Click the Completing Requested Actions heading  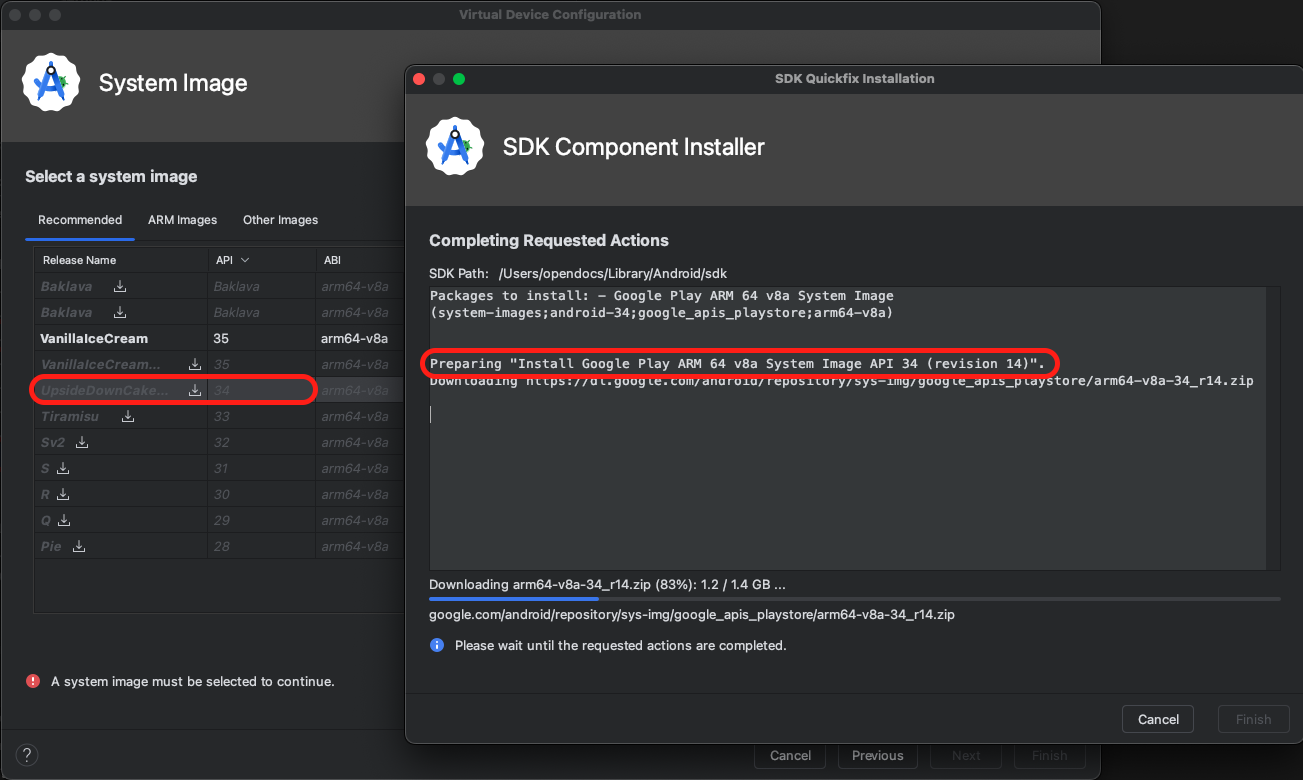click(x=549, y=240)
